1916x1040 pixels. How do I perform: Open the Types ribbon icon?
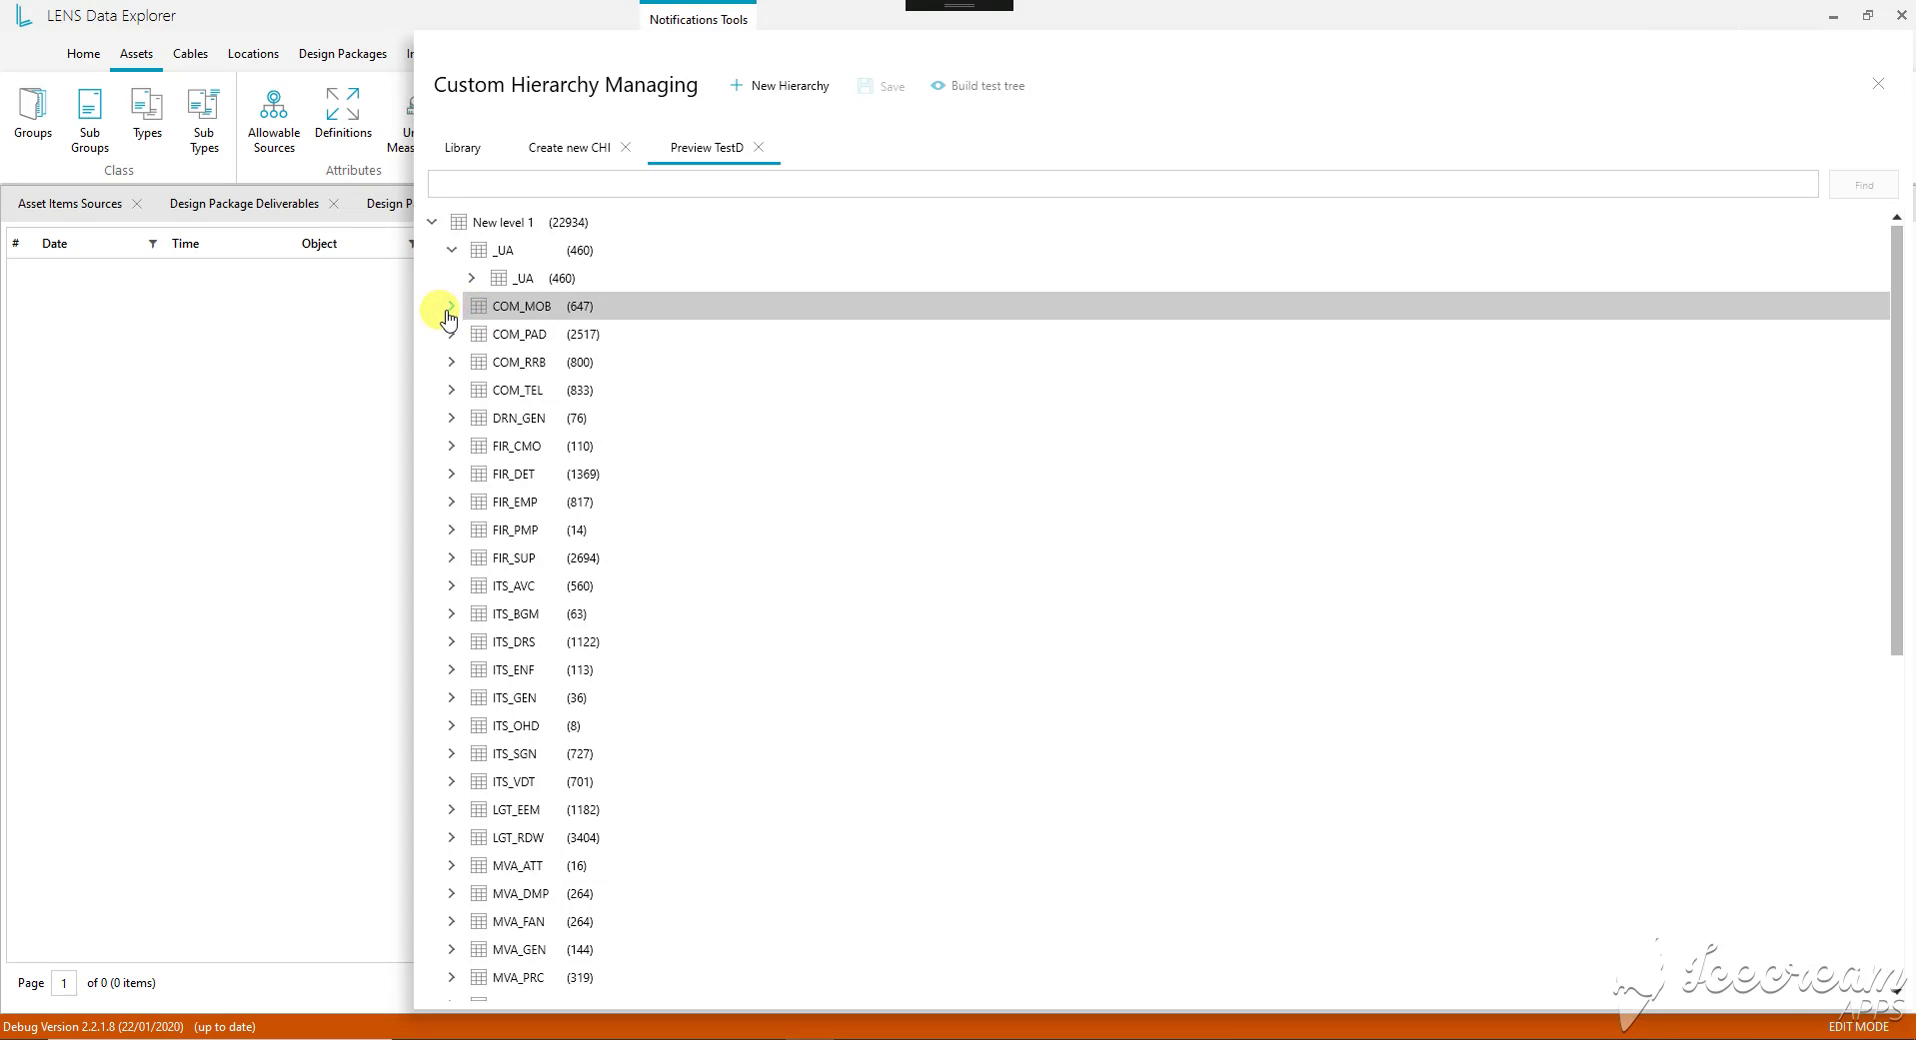click(x=147, y=114)
